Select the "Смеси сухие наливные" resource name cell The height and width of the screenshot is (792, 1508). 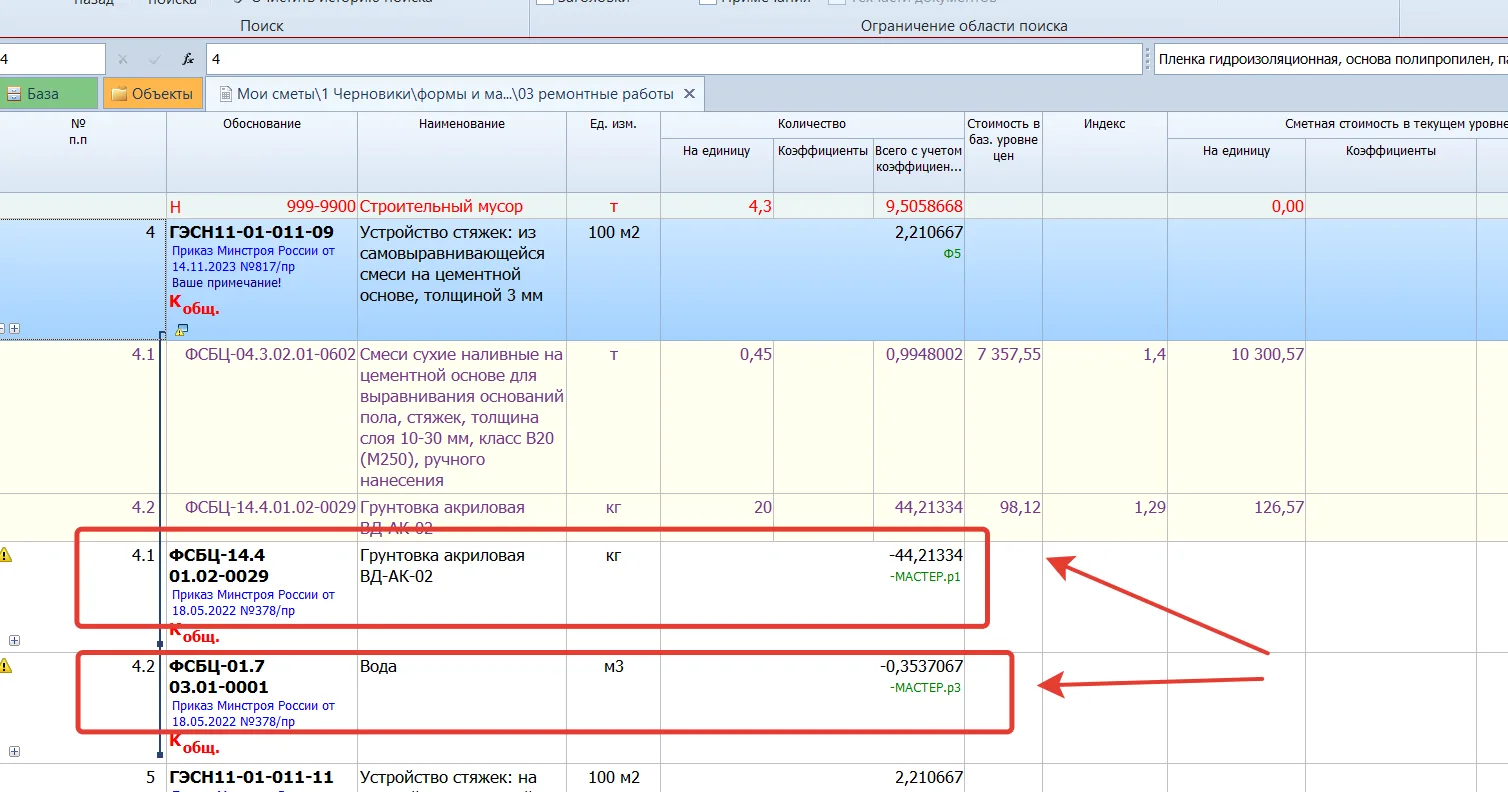(462, 417)
